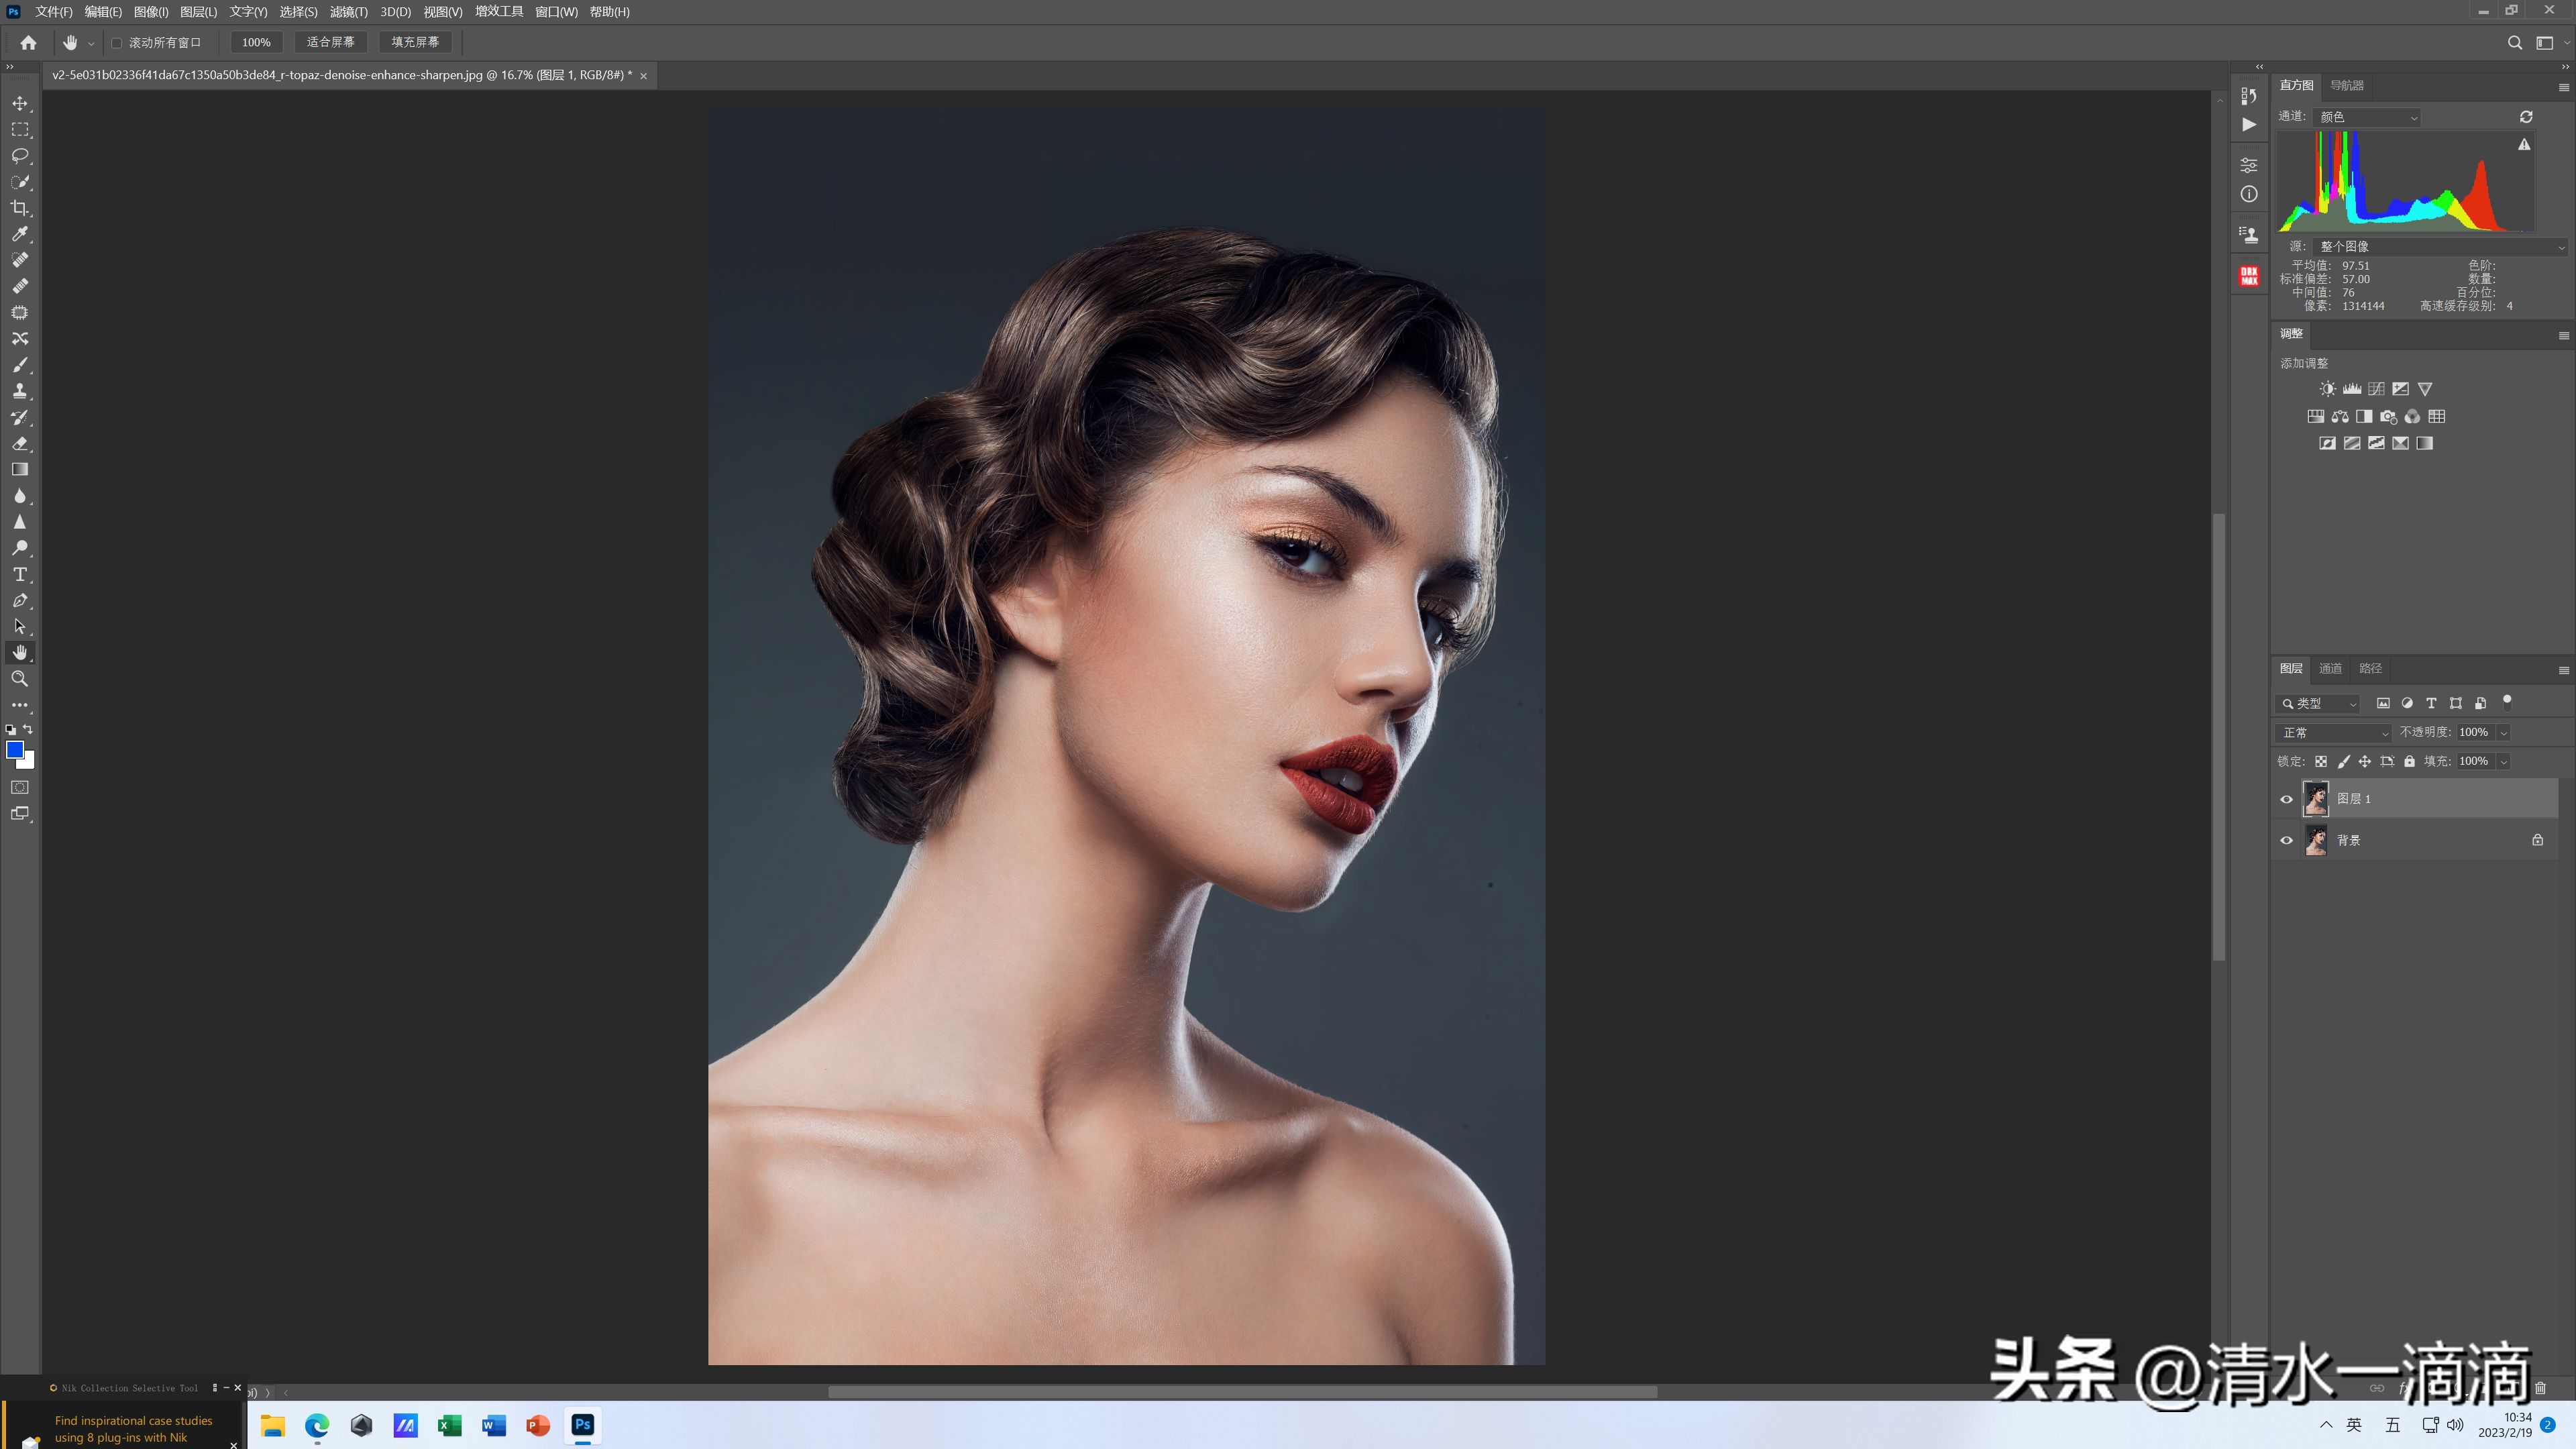Select the Crop tool
This screenshot has height=1449, width=2576.
(20, 208)
